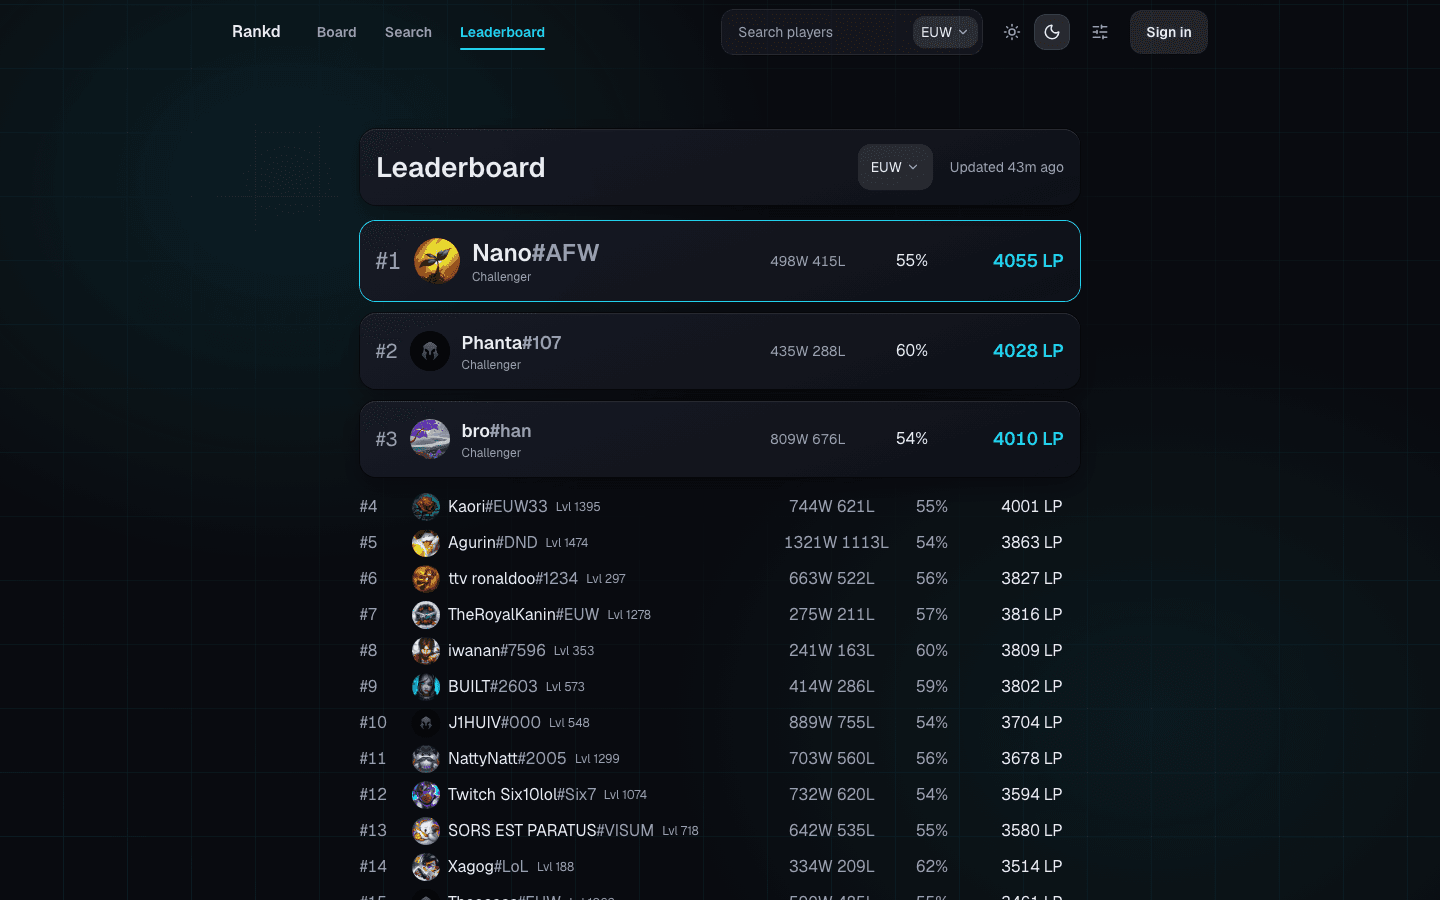Click NattyNatt#2005 avatar icon
The image size is (1440, 900).
pos(426,759)
